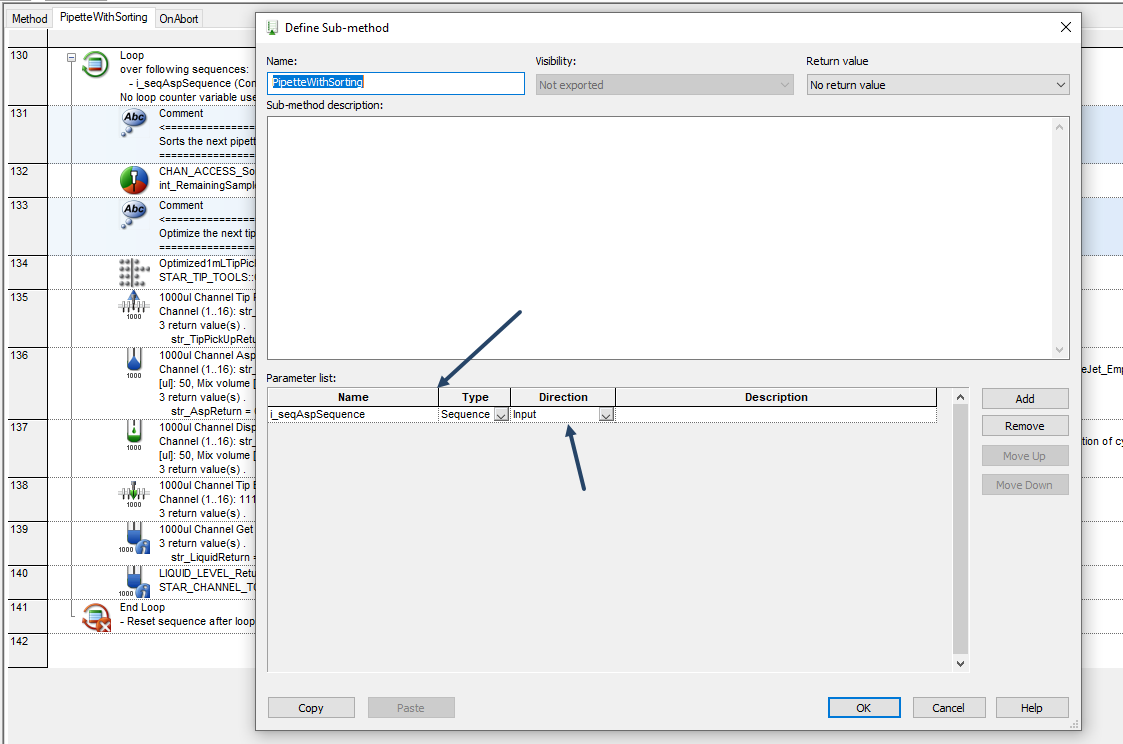Click 'str_TipPickUpRetu' return value text
The height and width of the screenshot is (744, 1123).
[213, 339]
